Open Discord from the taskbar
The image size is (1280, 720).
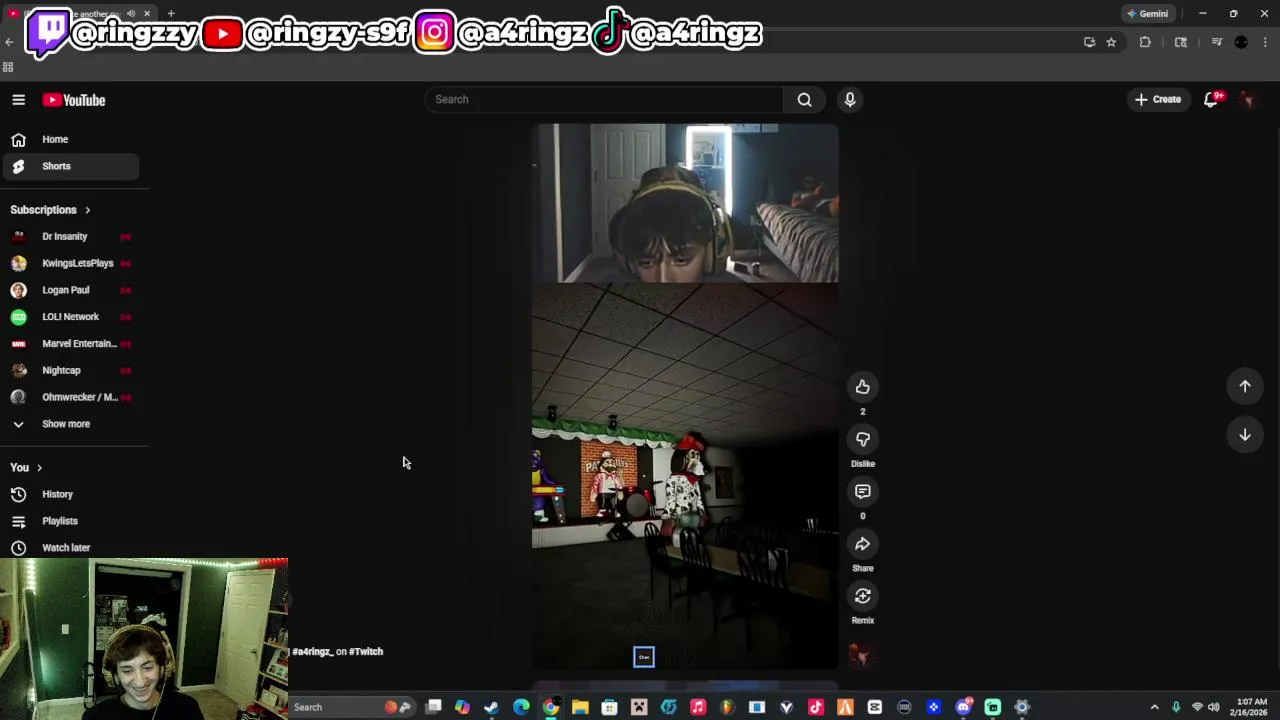963,707
